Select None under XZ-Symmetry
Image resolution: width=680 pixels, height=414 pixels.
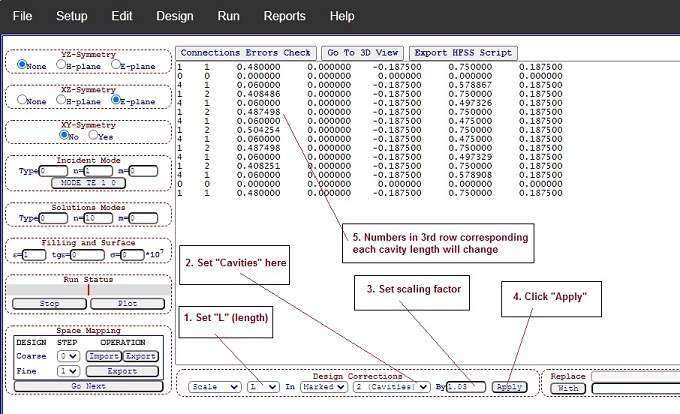click(x=23, y=100)
